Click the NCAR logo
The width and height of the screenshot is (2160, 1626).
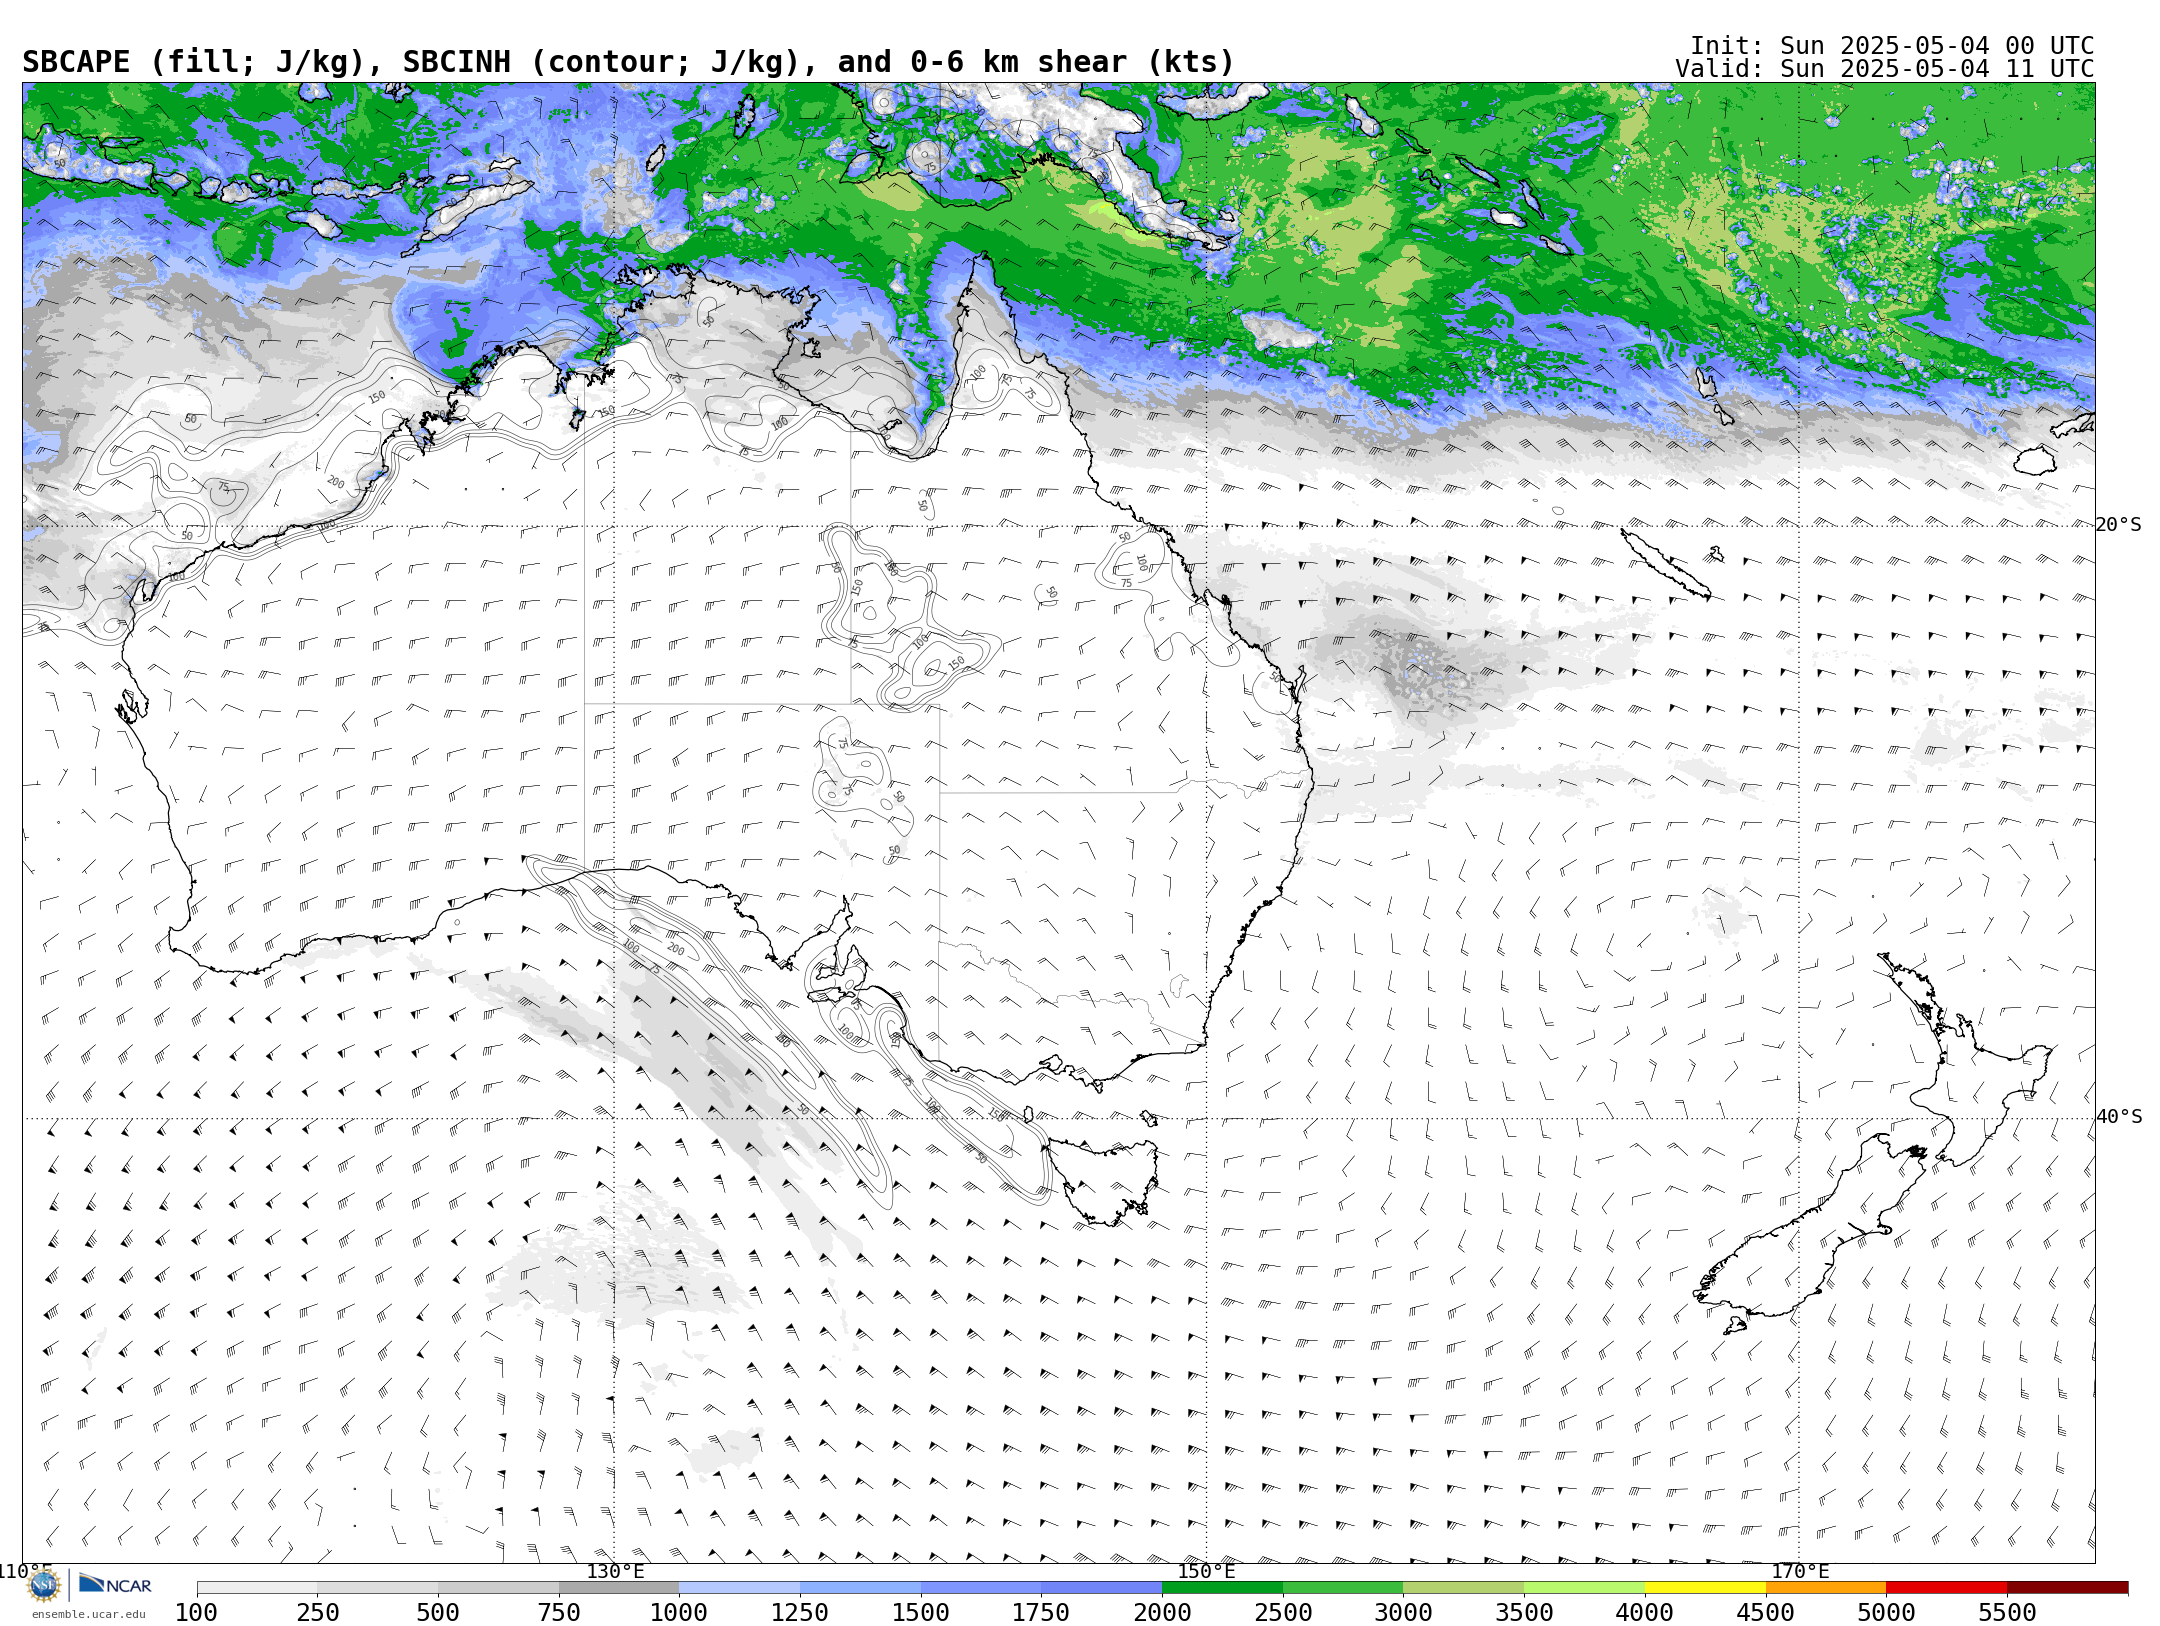pos(115,1585)
